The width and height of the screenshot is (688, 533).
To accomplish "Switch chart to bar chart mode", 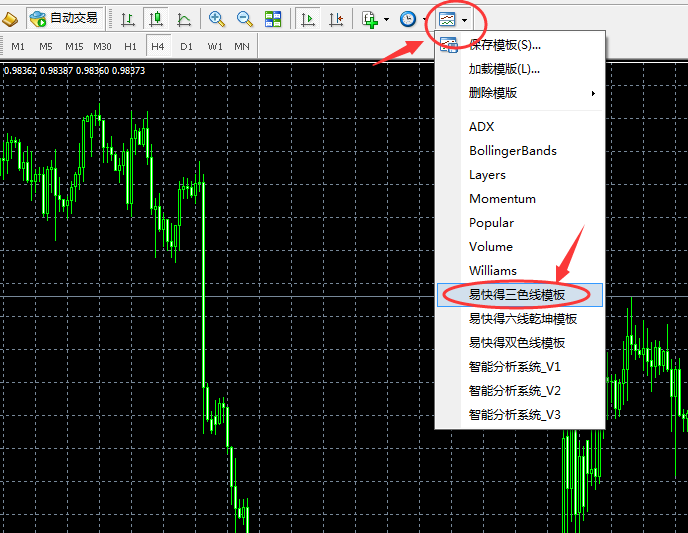I will [128, 19].
